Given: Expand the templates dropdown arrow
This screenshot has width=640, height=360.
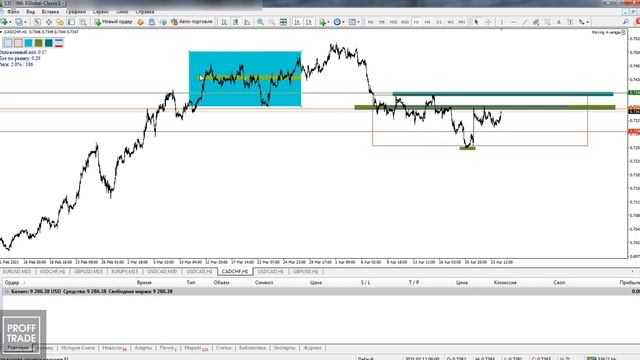Looking at the screenshot, I should 358,22.
